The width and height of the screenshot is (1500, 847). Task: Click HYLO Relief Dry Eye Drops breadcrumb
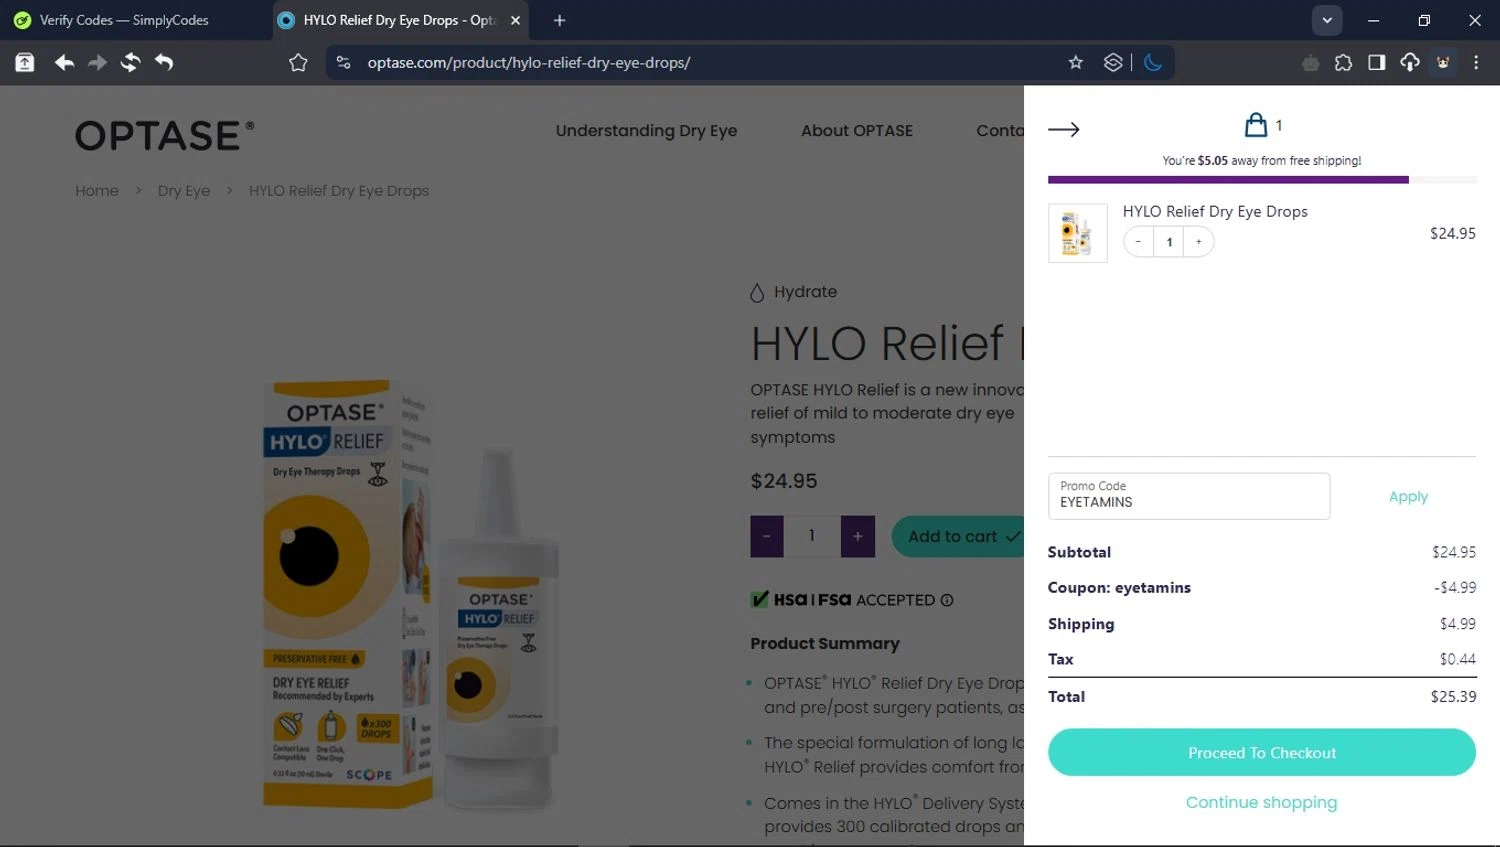[x=339, y=190]
